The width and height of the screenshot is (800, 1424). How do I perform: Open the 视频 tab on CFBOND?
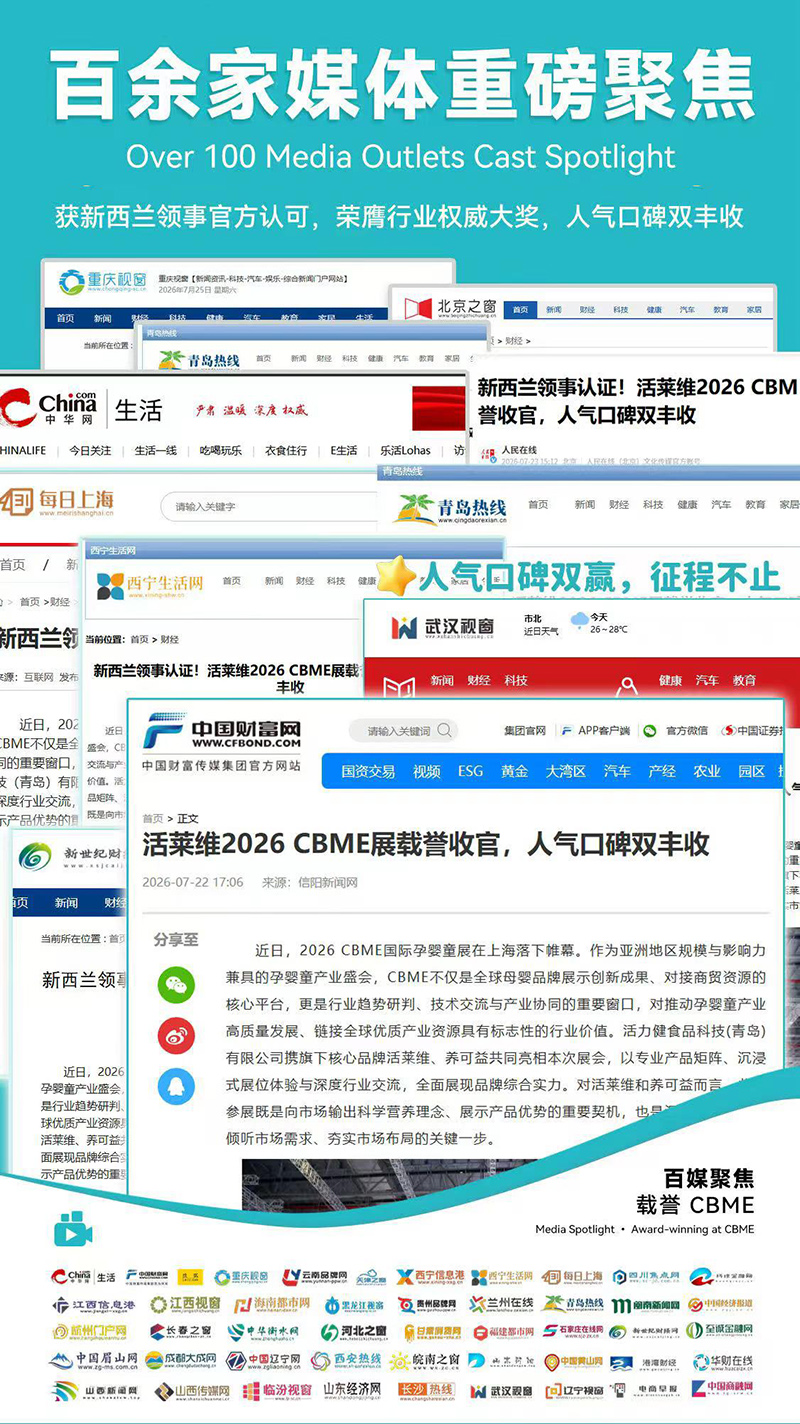pyautogui.click(x=426, y=771)
